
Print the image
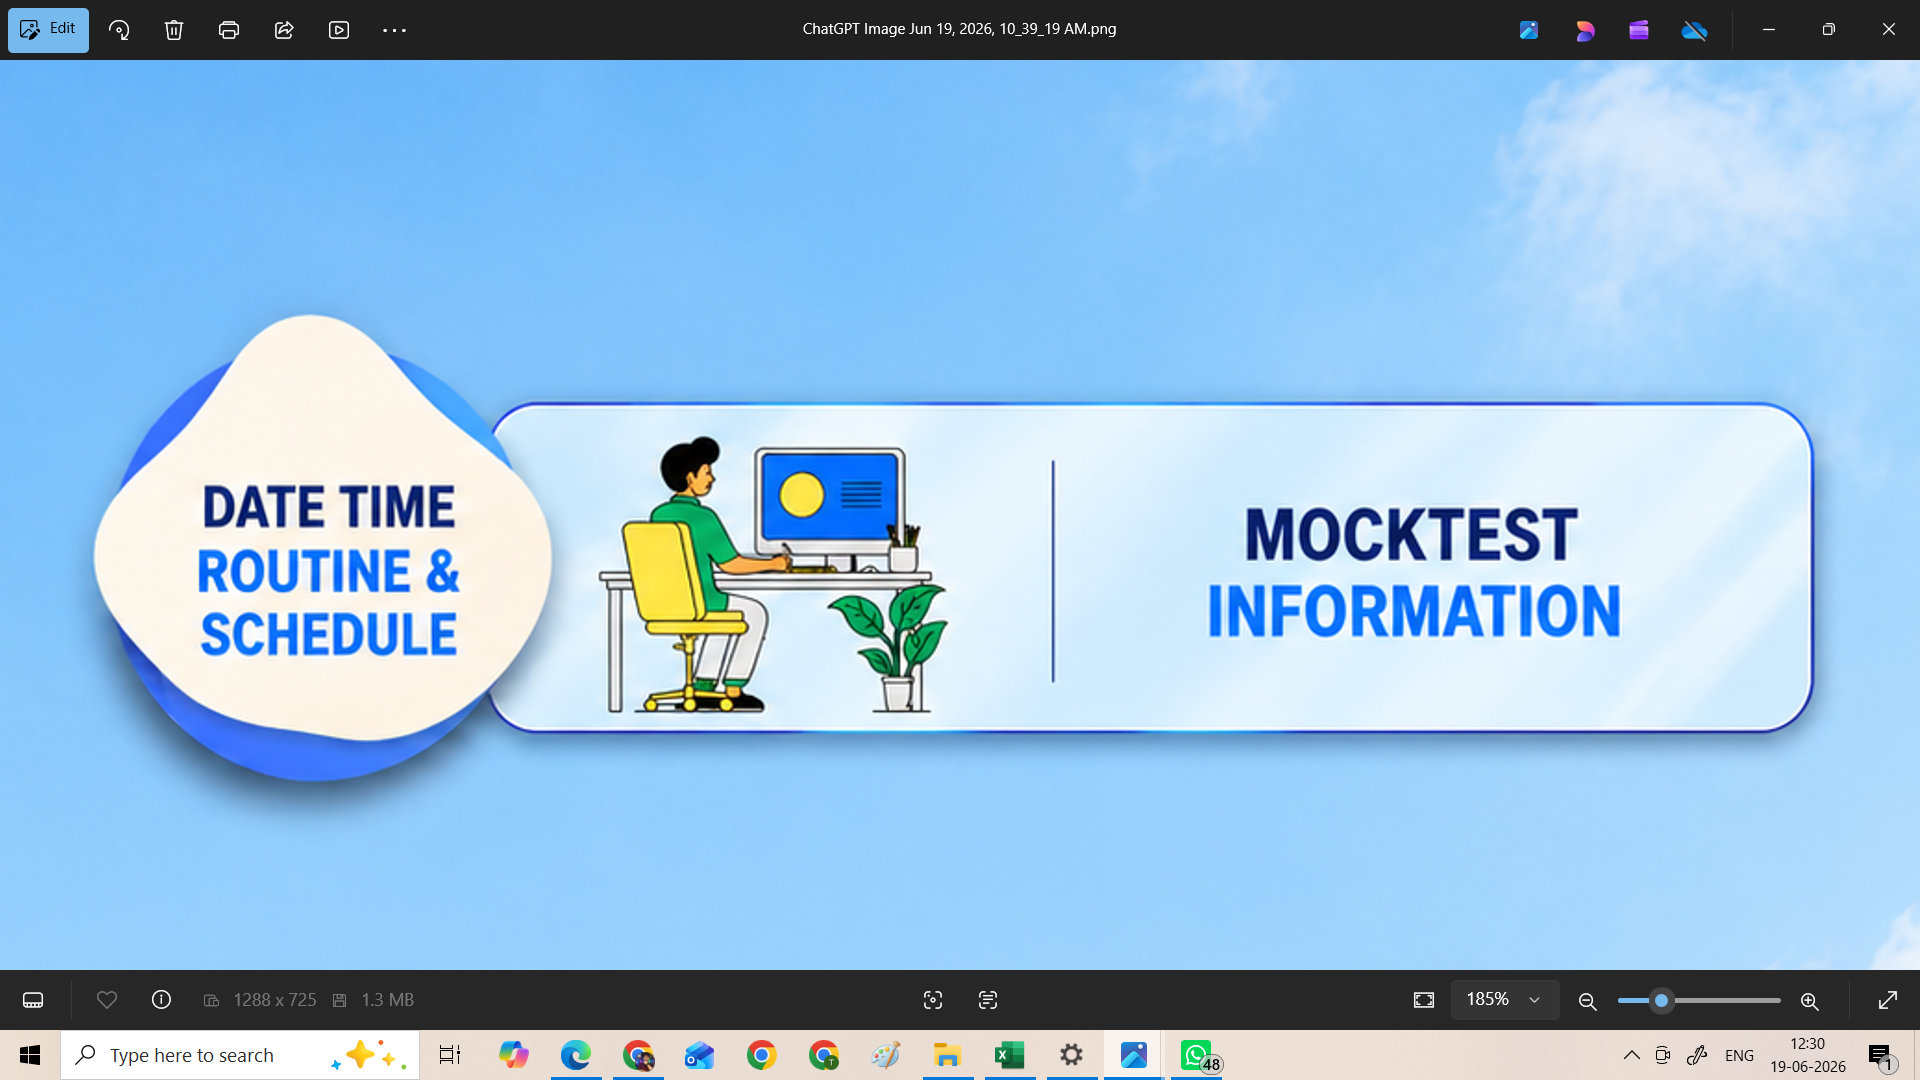229,30
